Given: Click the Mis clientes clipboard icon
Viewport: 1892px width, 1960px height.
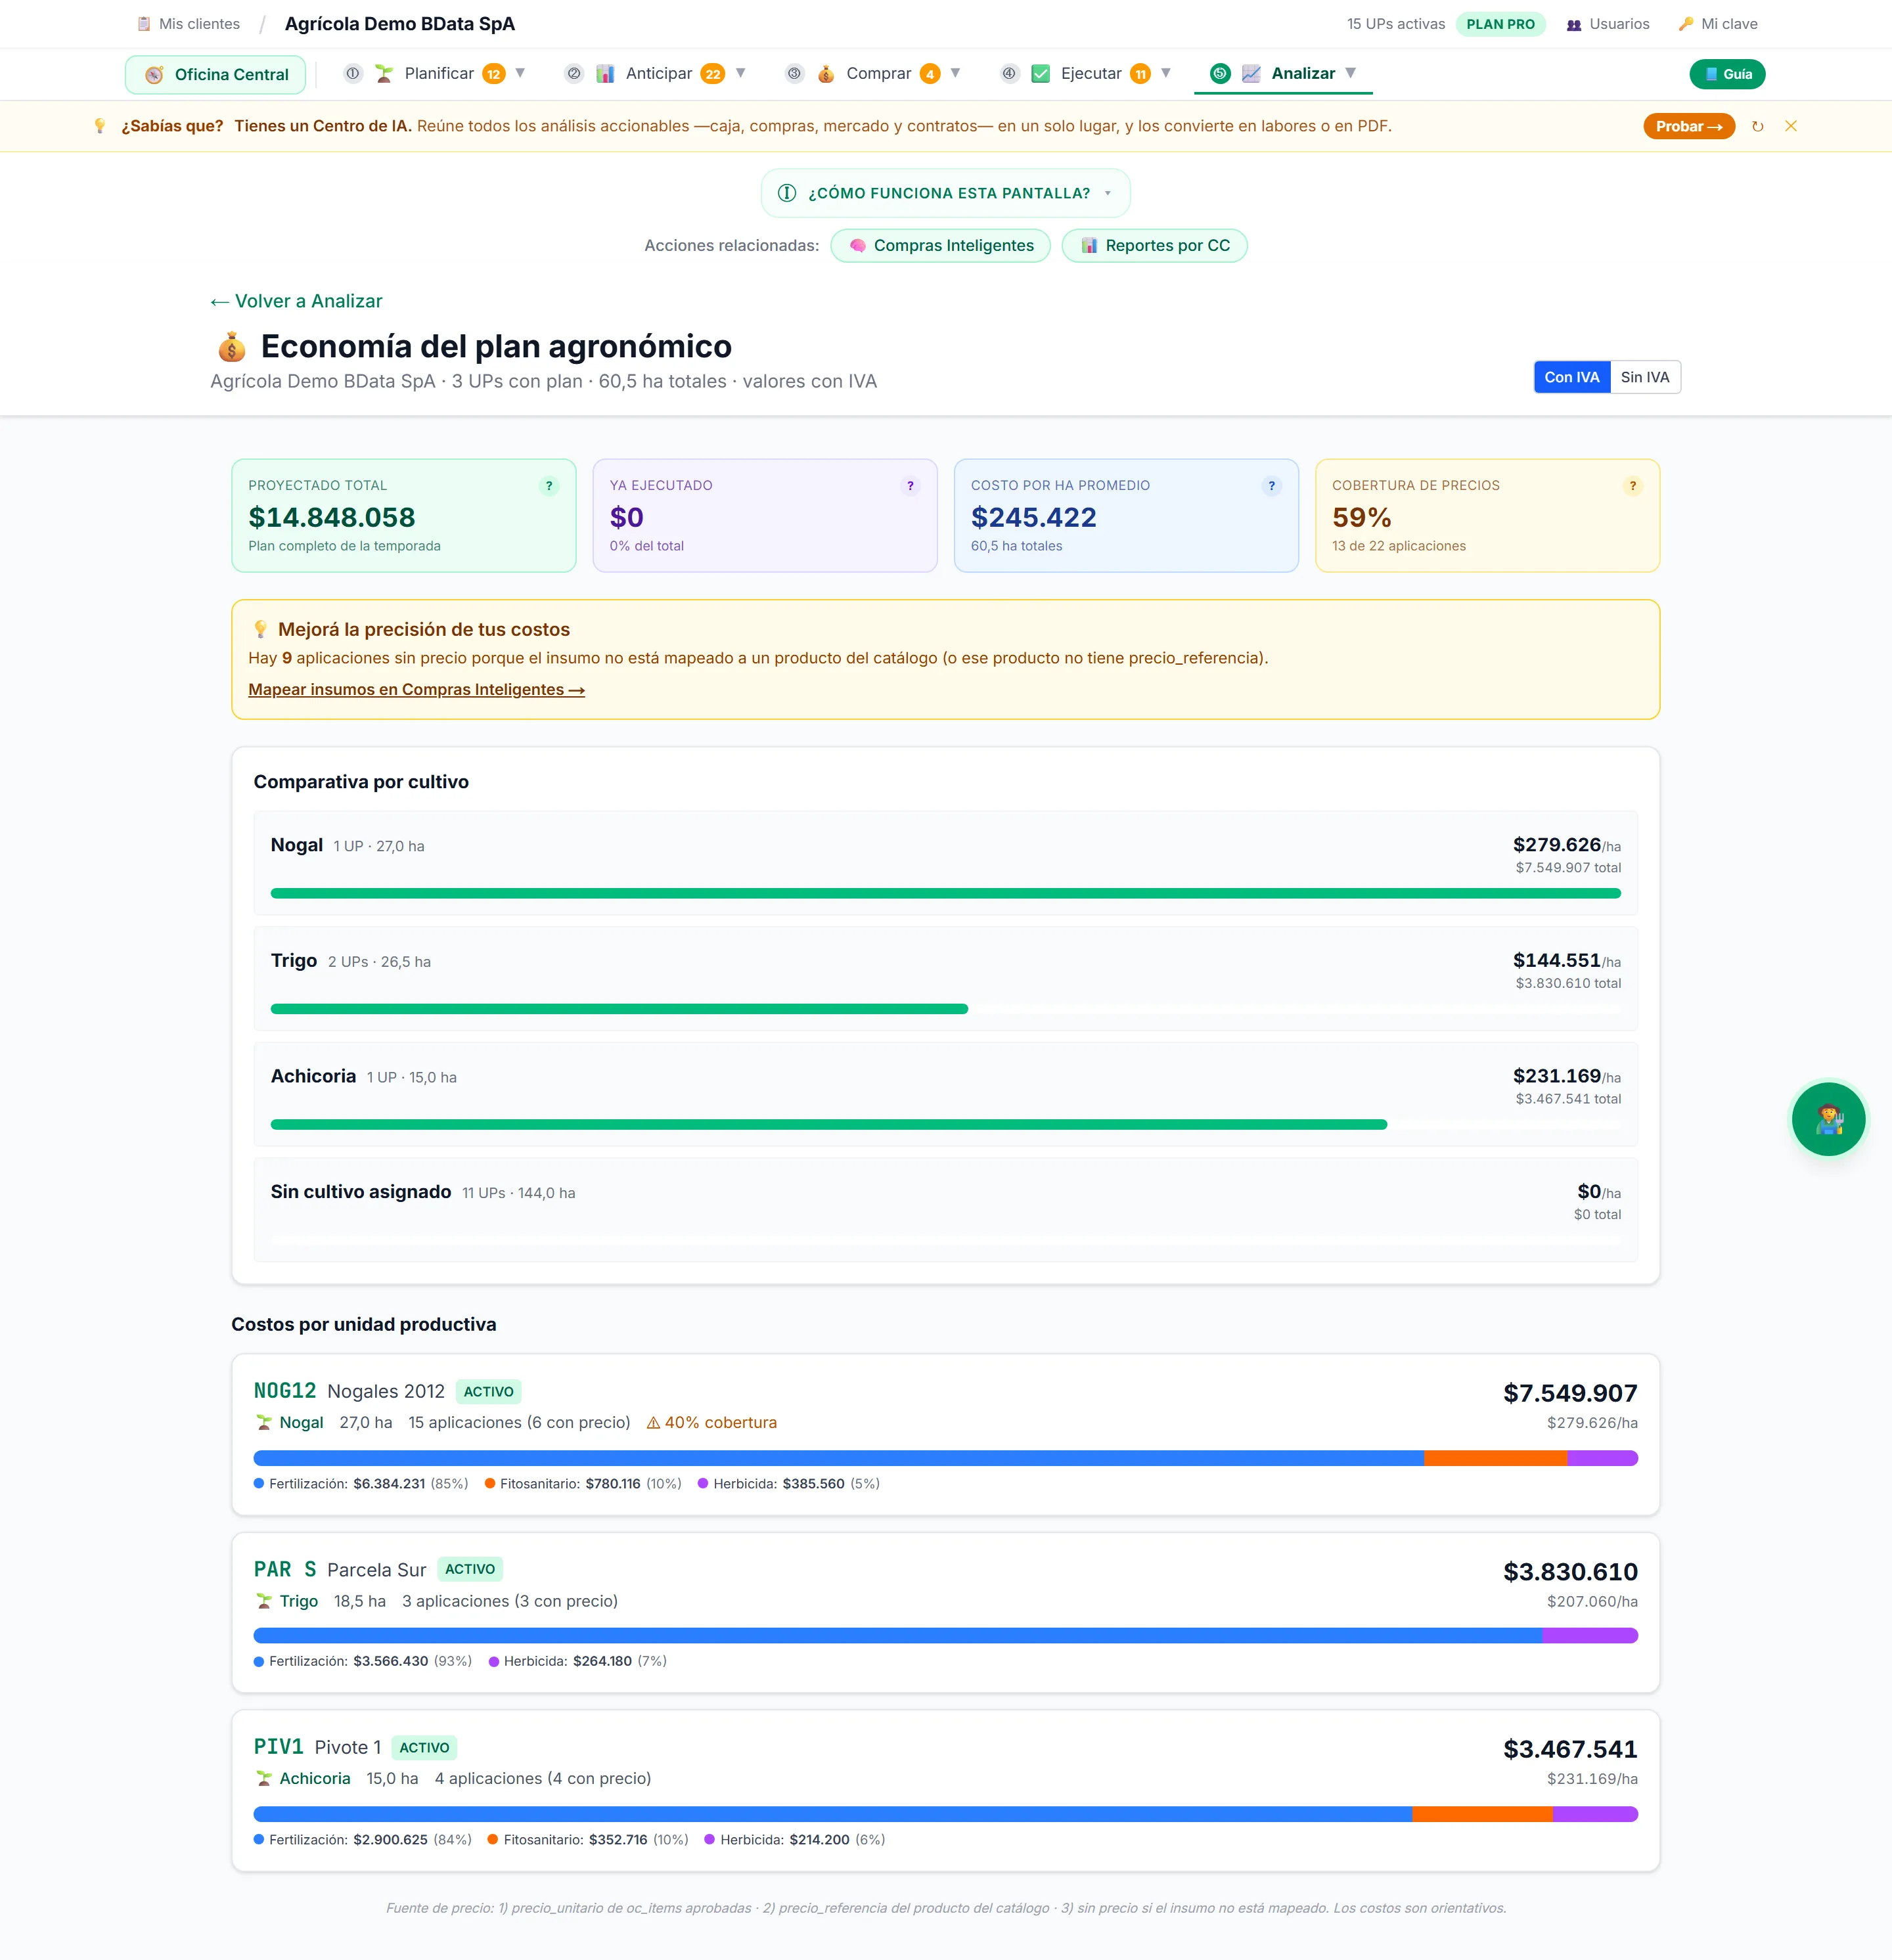Looking at the screenshot, I should coord(144,24).
